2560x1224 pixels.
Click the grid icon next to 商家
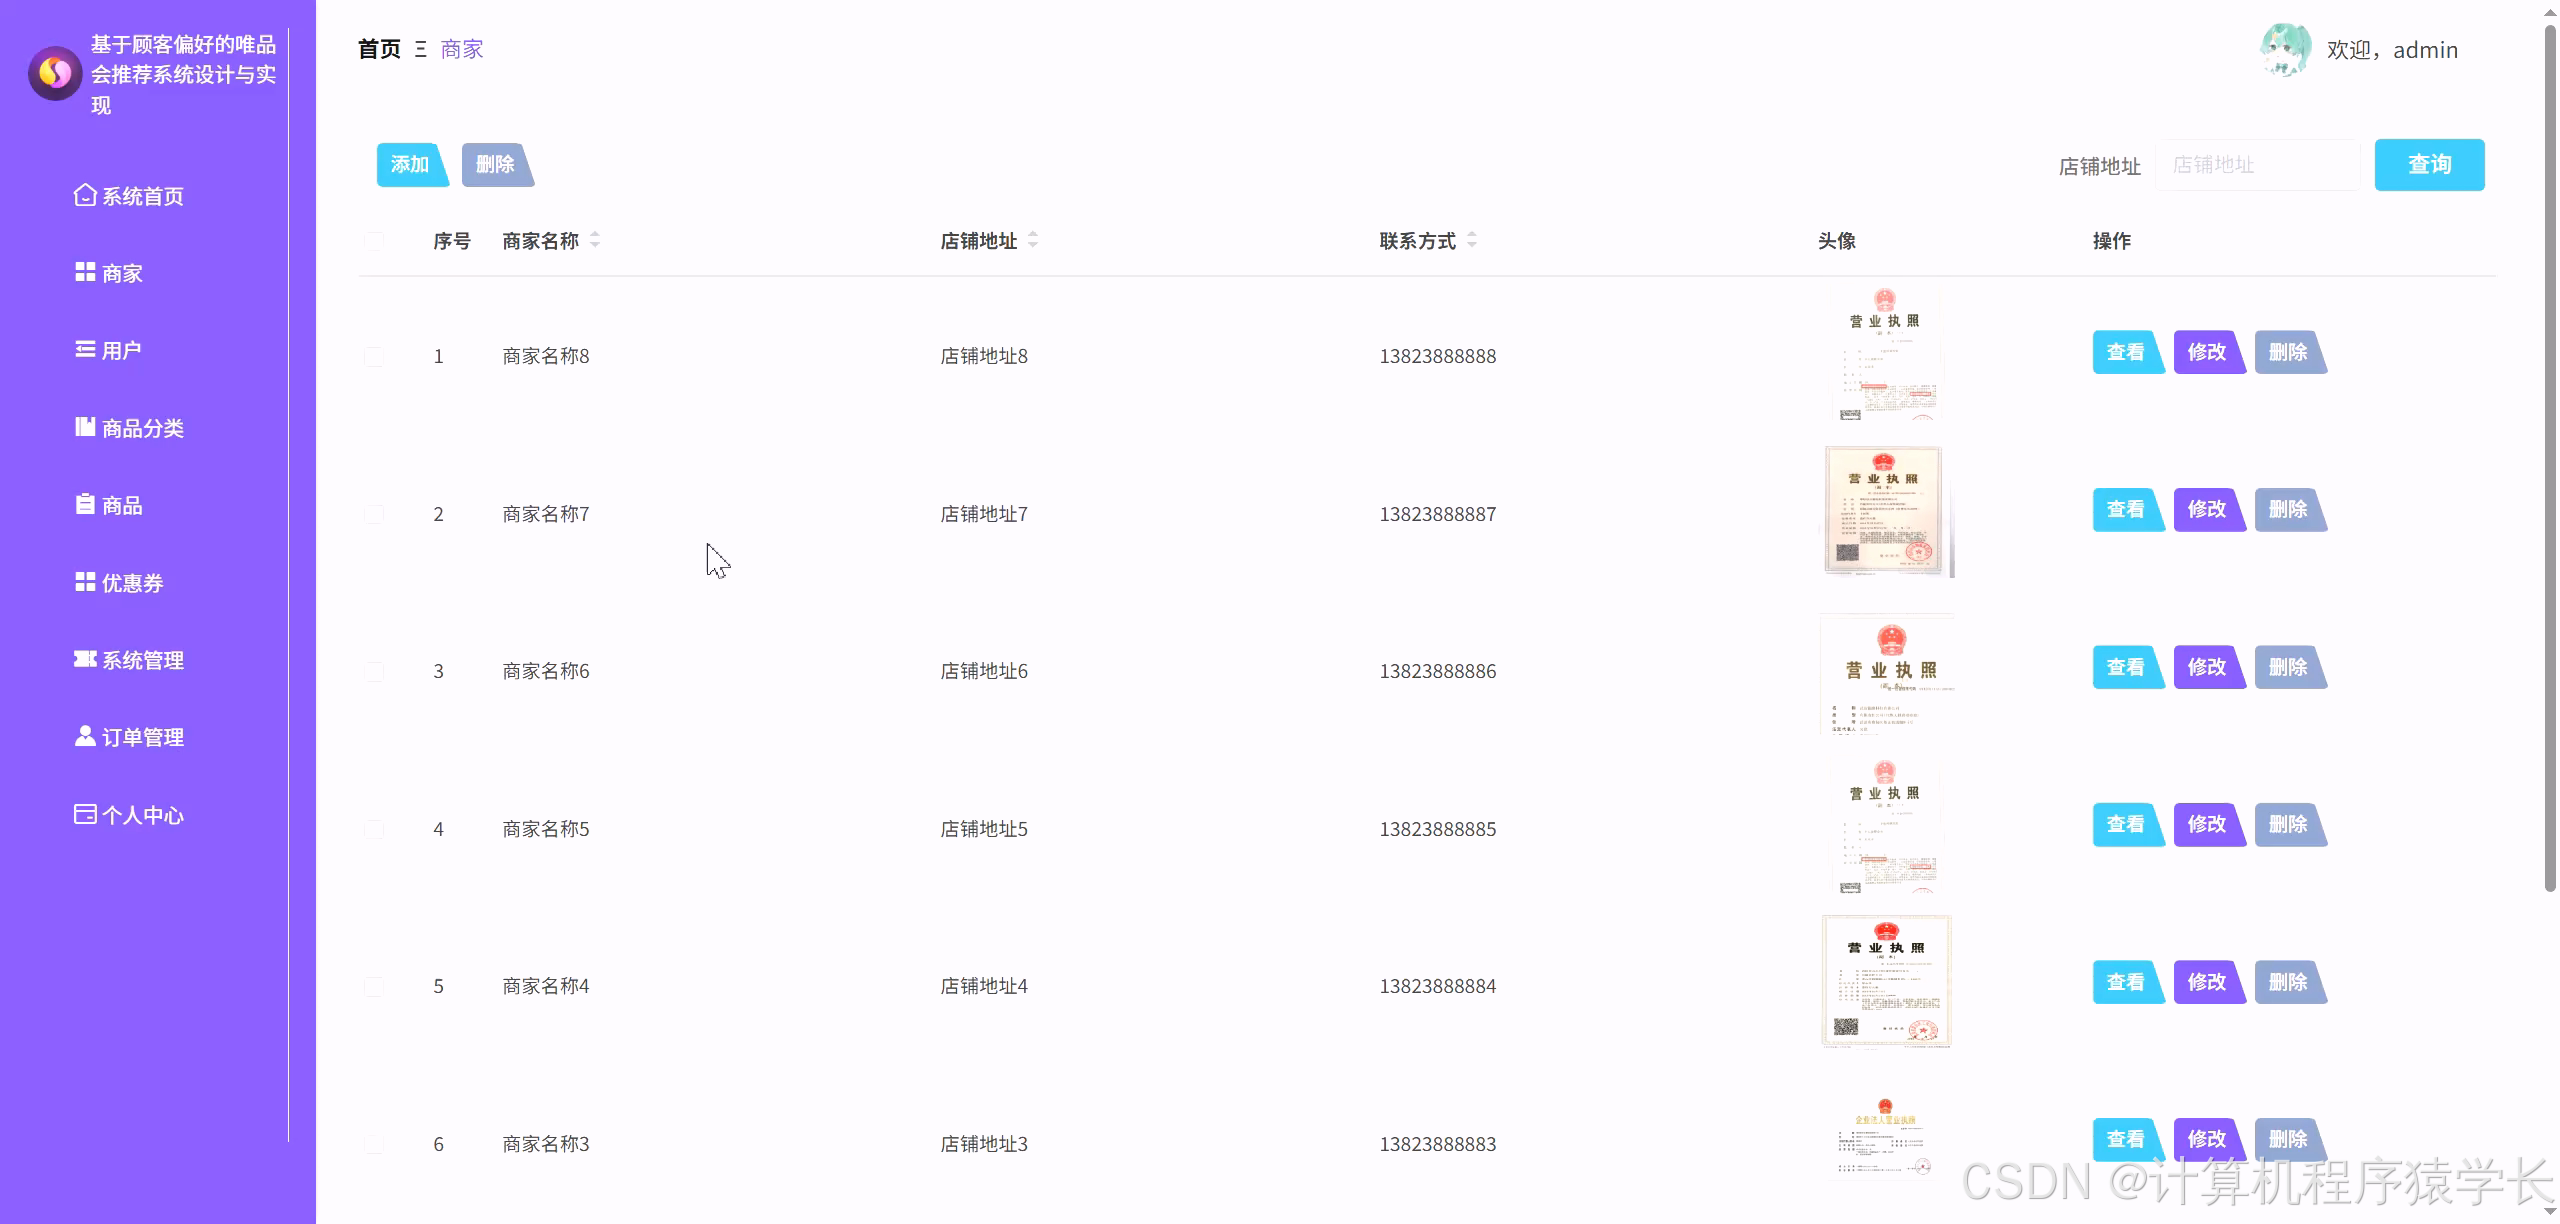(x=85, y=272)
